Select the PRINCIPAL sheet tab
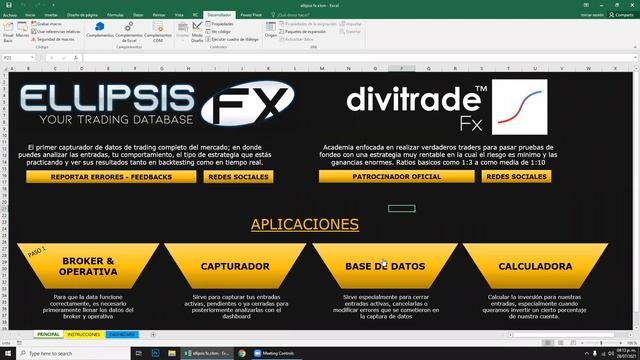 click(48, 334)
